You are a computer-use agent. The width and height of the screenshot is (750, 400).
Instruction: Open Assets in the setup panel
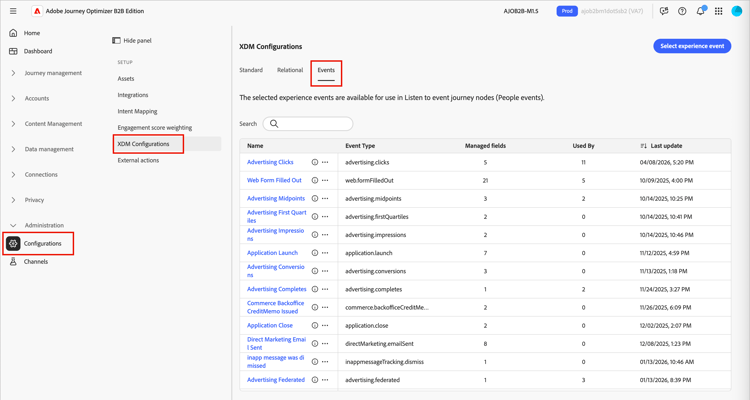[x=126, y=78]
